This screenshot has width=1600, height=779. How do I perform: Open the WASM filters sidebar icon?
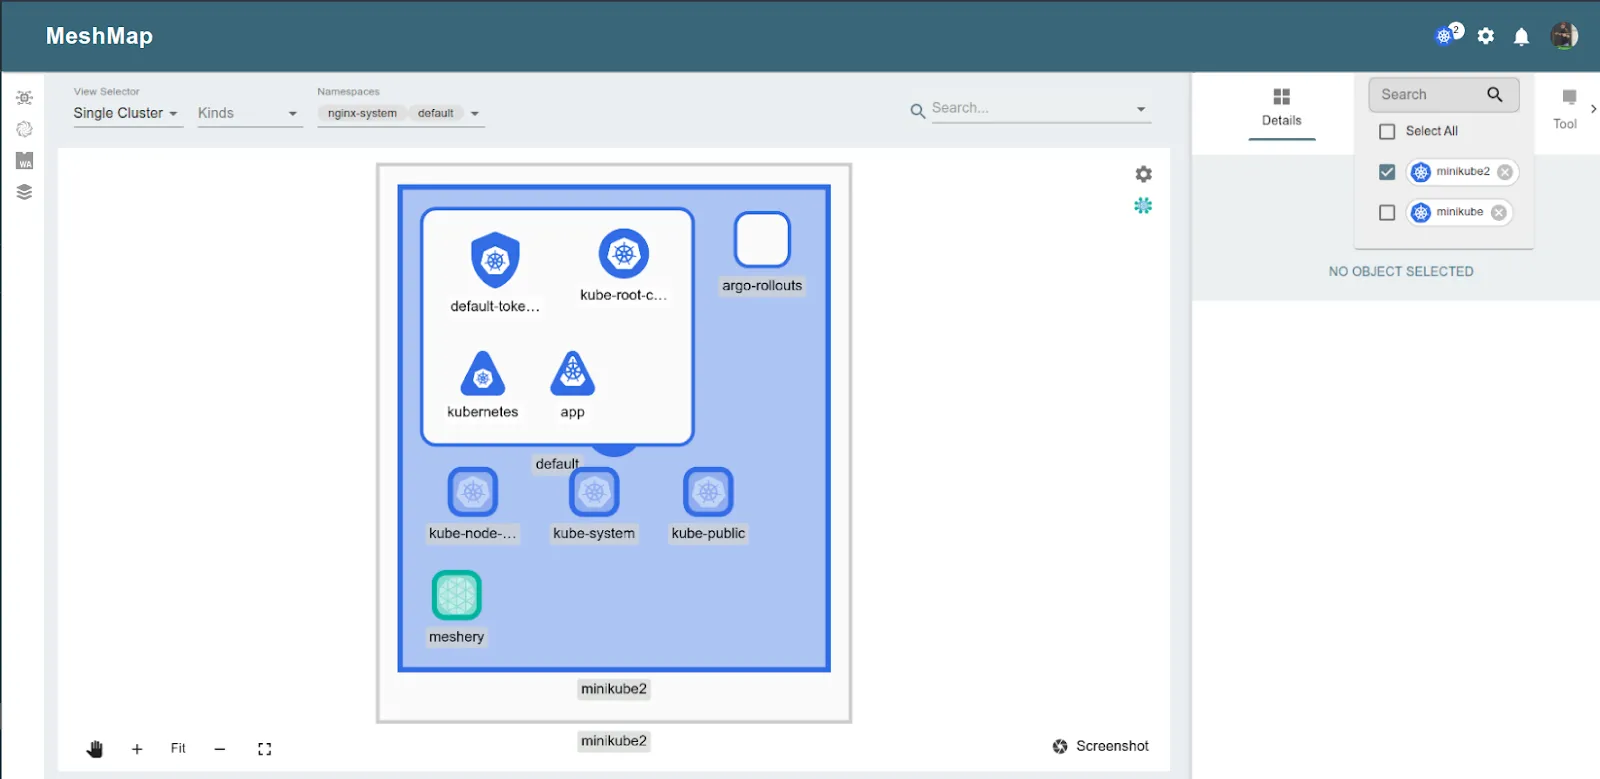pyautogui.click(x=25, y=161)
